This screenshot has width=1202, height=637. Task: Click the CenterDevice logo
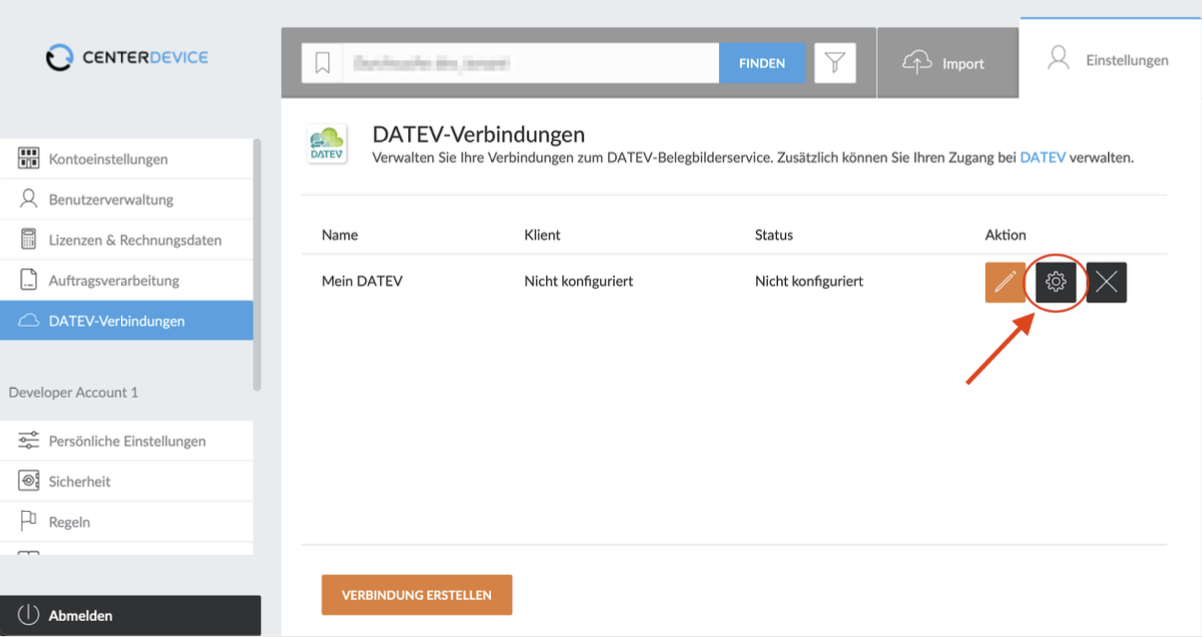(x=127, y=57)
